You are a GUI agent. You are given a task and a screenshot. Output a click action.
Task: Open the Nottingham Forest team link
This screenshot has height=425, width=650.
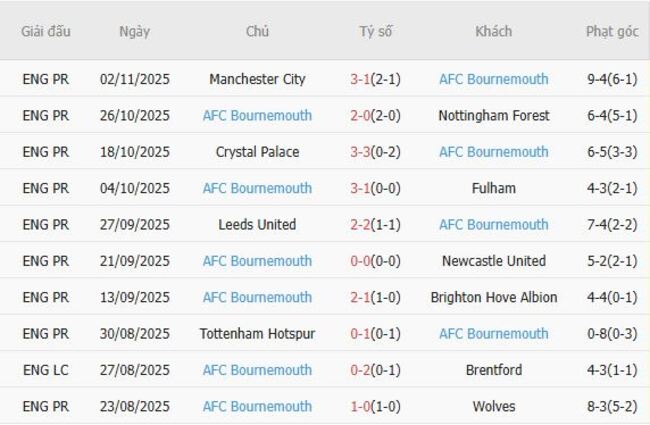[x=493, y=116]
